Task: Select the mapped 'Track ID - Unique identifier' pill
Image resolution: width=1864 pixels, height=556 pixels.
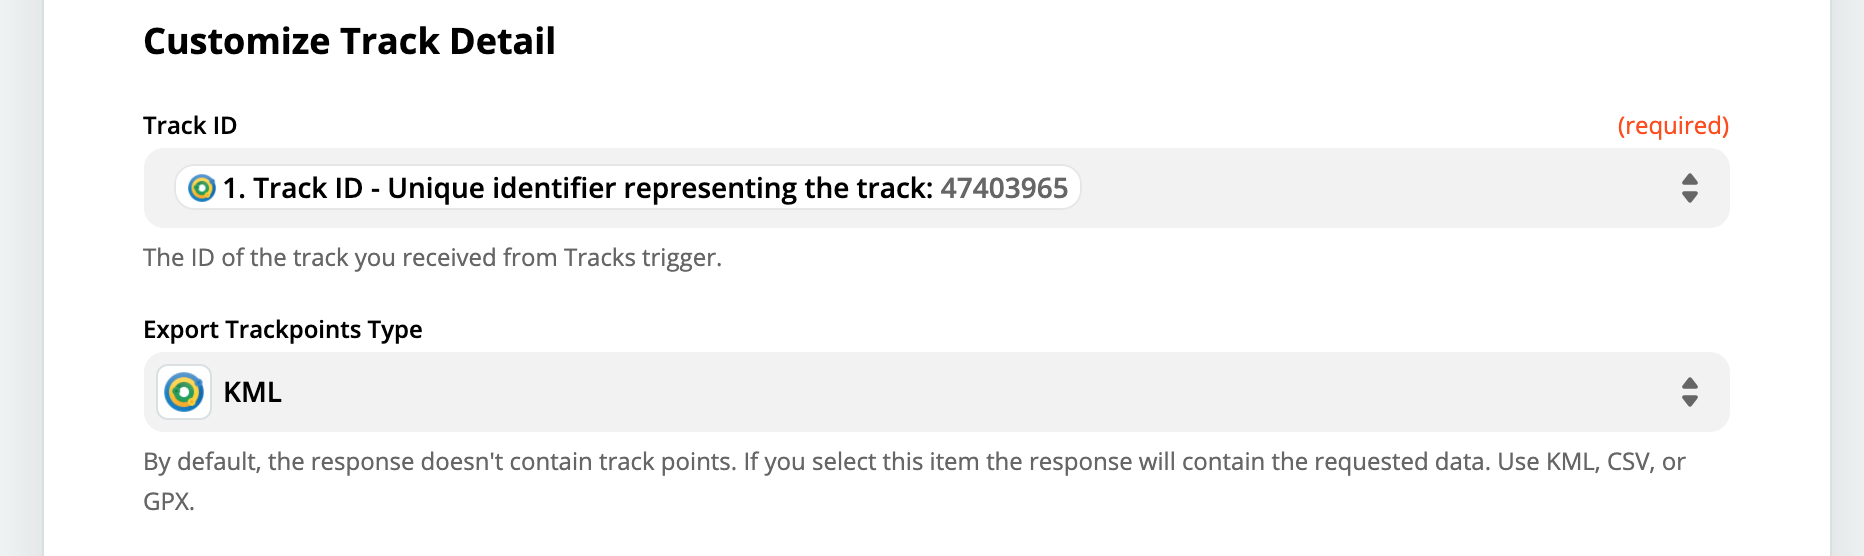Action: click(x=628, y=188)
